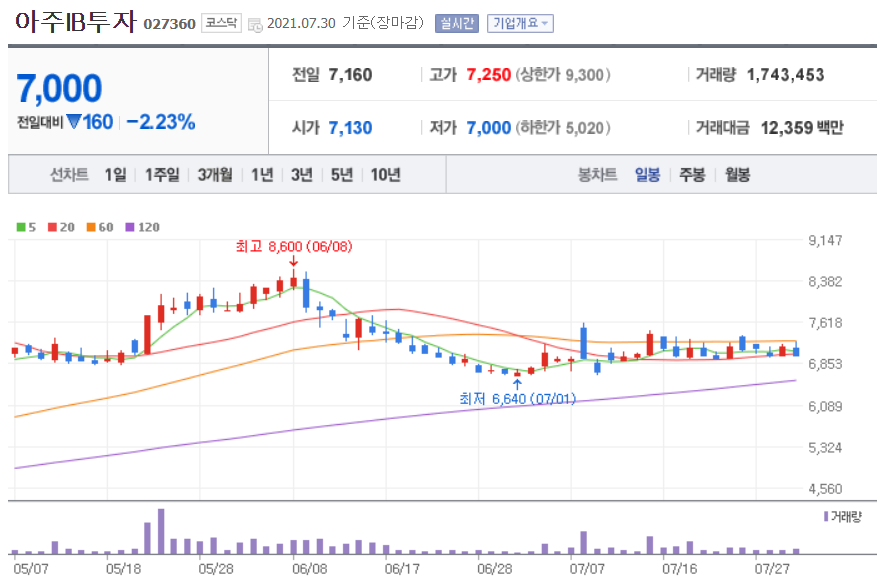Click the 최저 6,640 (07/01) low marker
877x582 pixels.
(x=517, y=399)
